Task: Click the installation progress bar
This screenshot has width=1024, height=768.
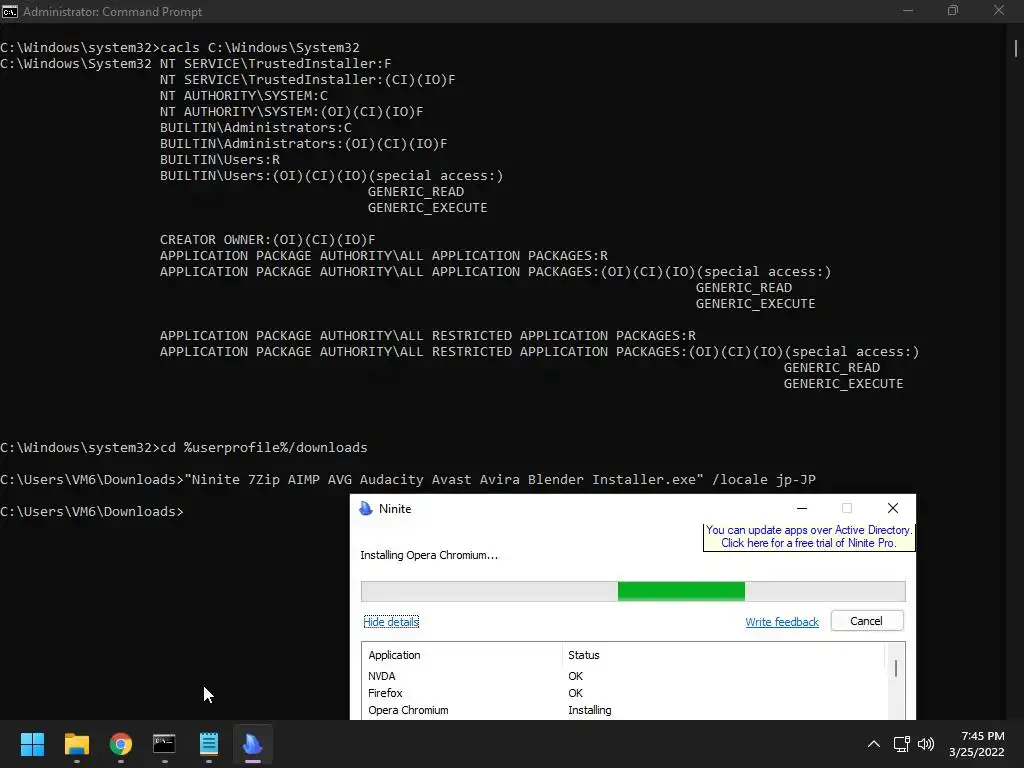Action: pyautogui.click(x=633, y=591)
